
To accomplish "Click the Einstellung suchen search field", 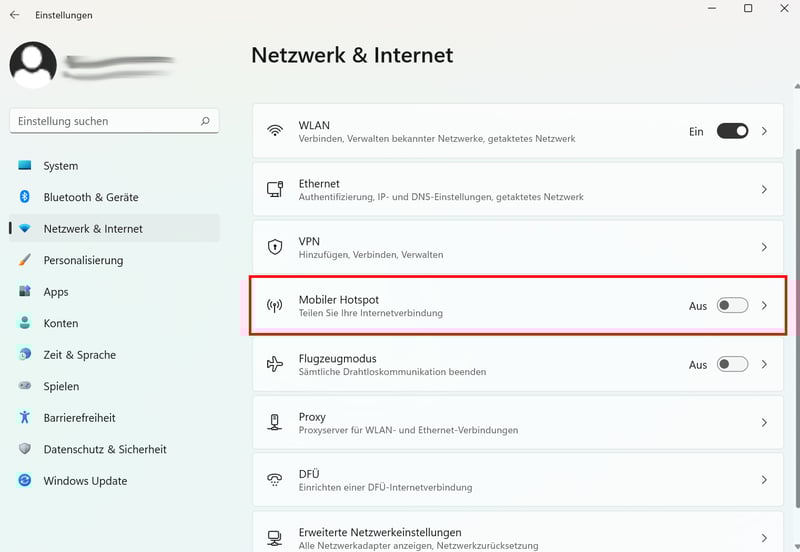I will (x=105, y=122).
